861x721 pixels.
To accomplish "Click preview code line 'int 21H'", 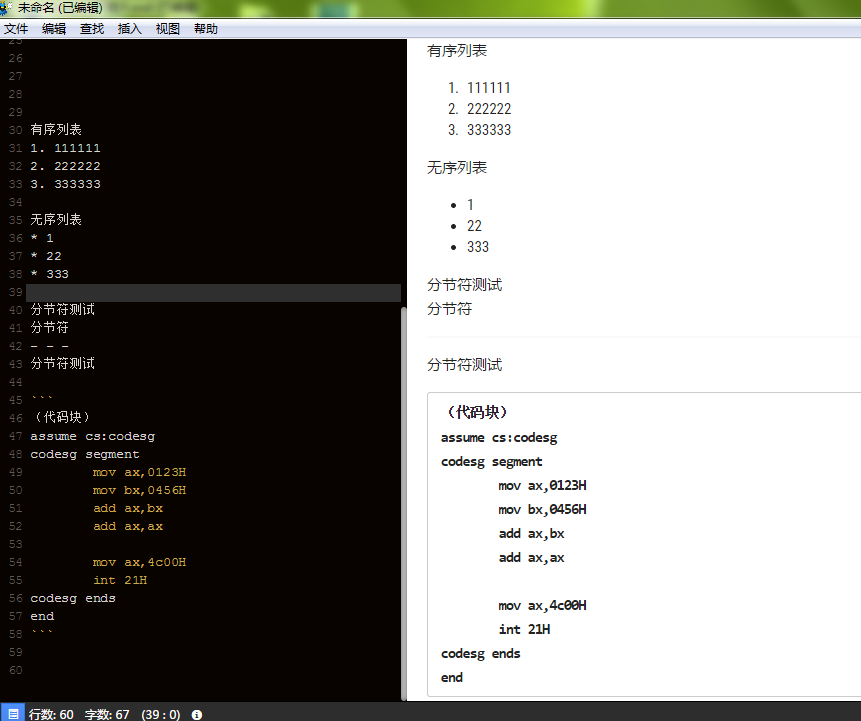I will coord(524,630).
